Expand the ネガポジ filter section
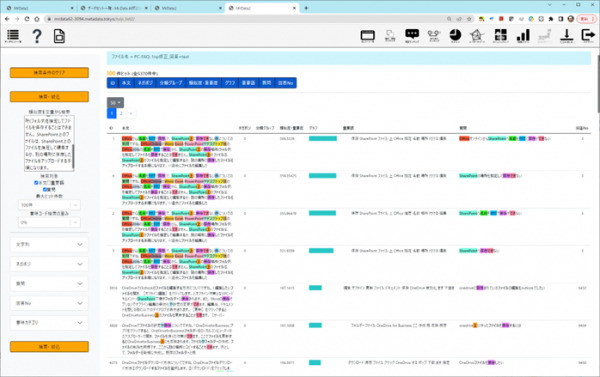The height and width of the screenshot is (377, 600). coord(49,264)
